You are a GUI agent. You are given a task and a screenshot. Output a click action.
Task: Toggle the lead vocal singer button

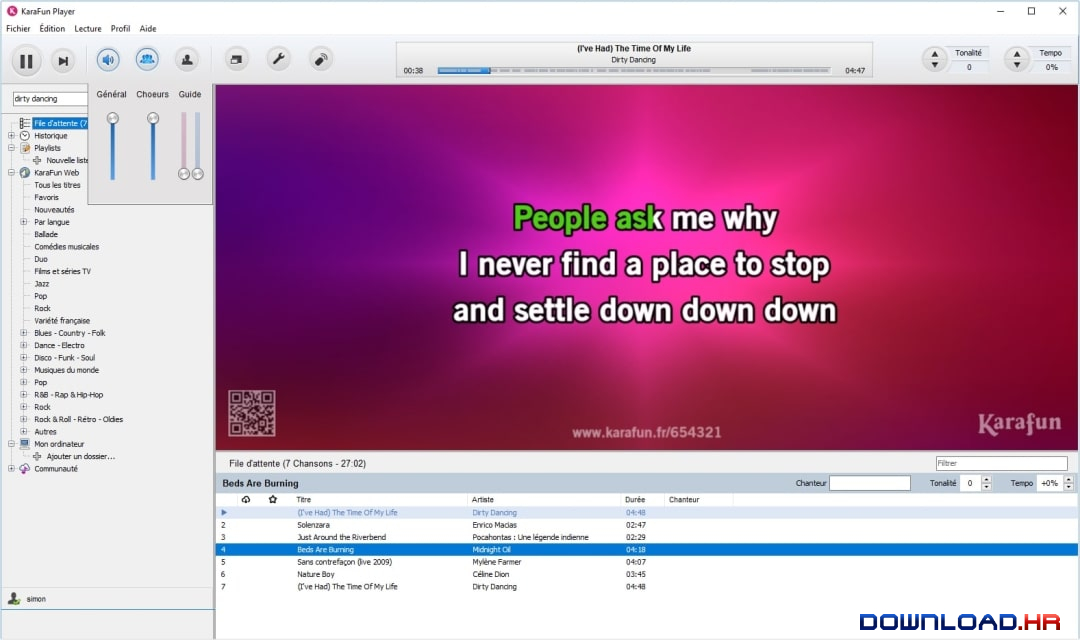point(187,60)
